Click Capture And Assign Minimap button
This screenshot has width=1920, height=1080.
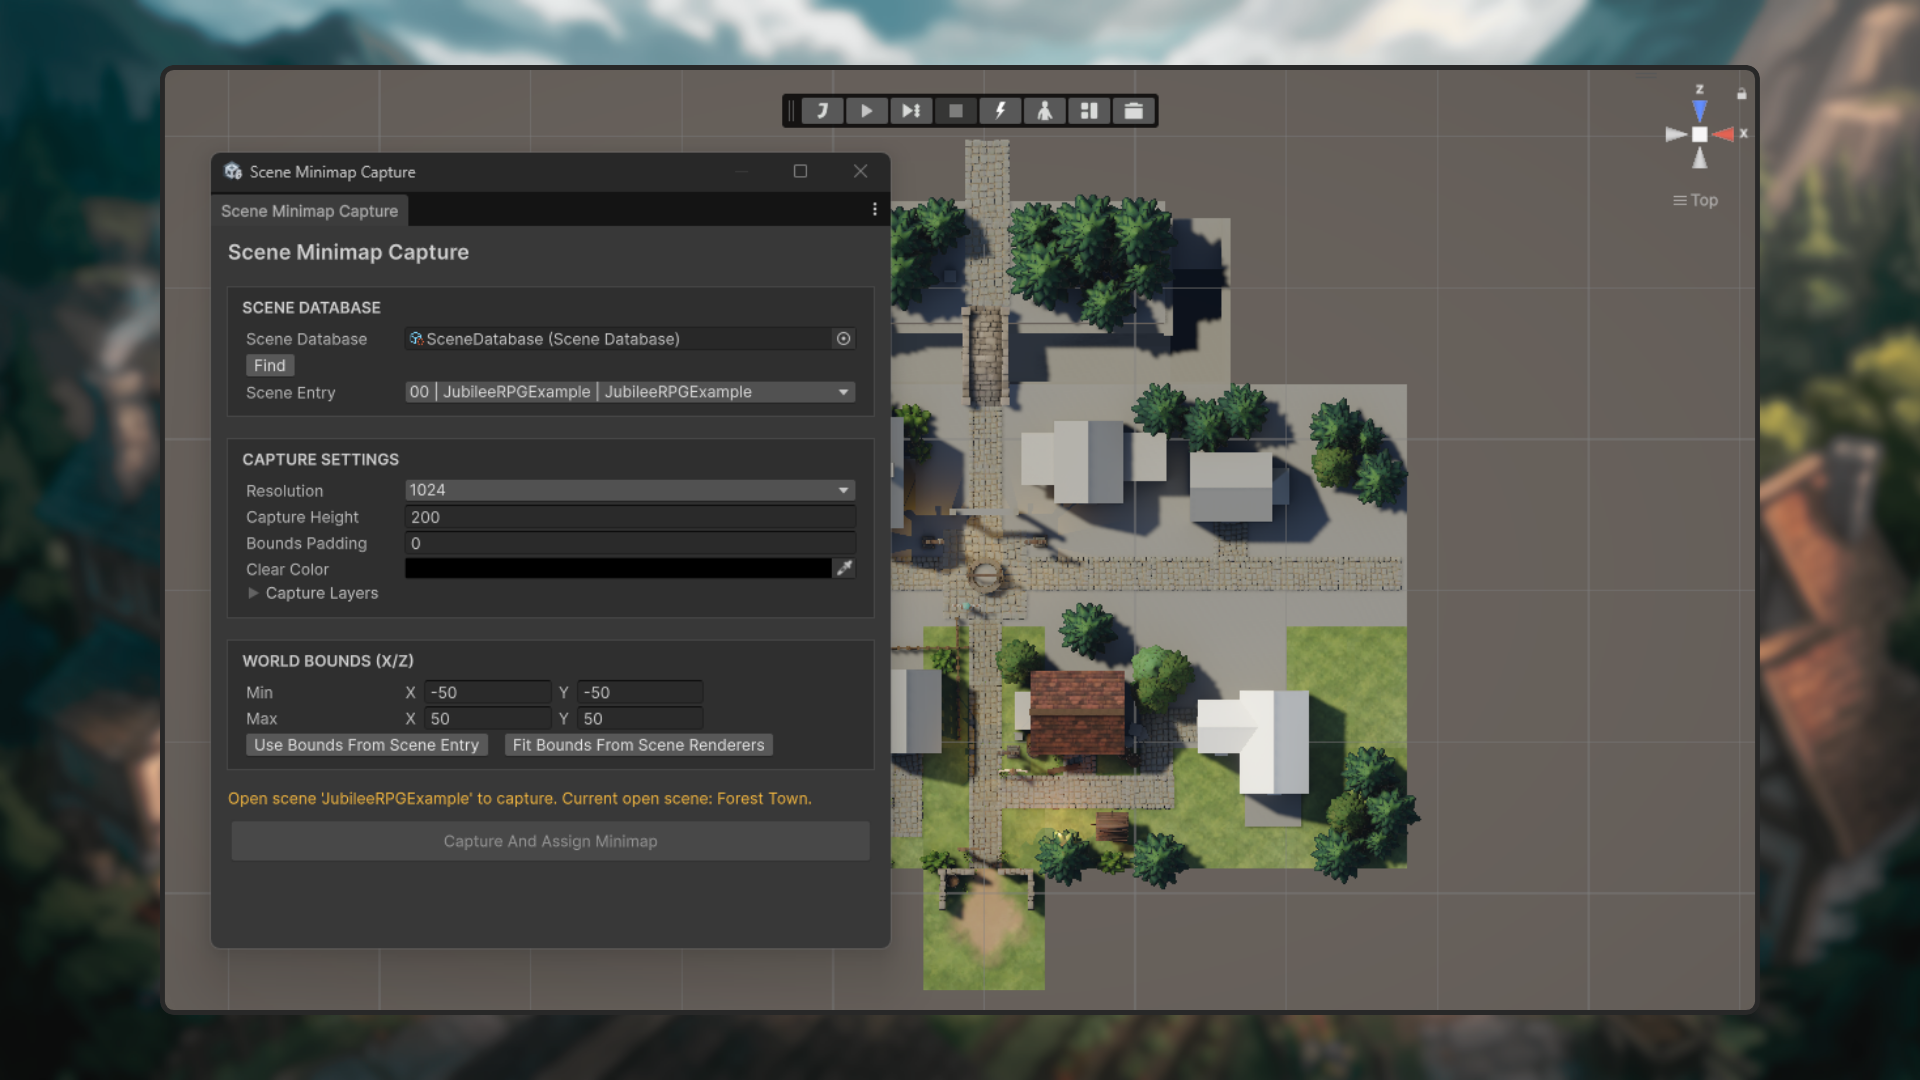(x=550, y=841)
